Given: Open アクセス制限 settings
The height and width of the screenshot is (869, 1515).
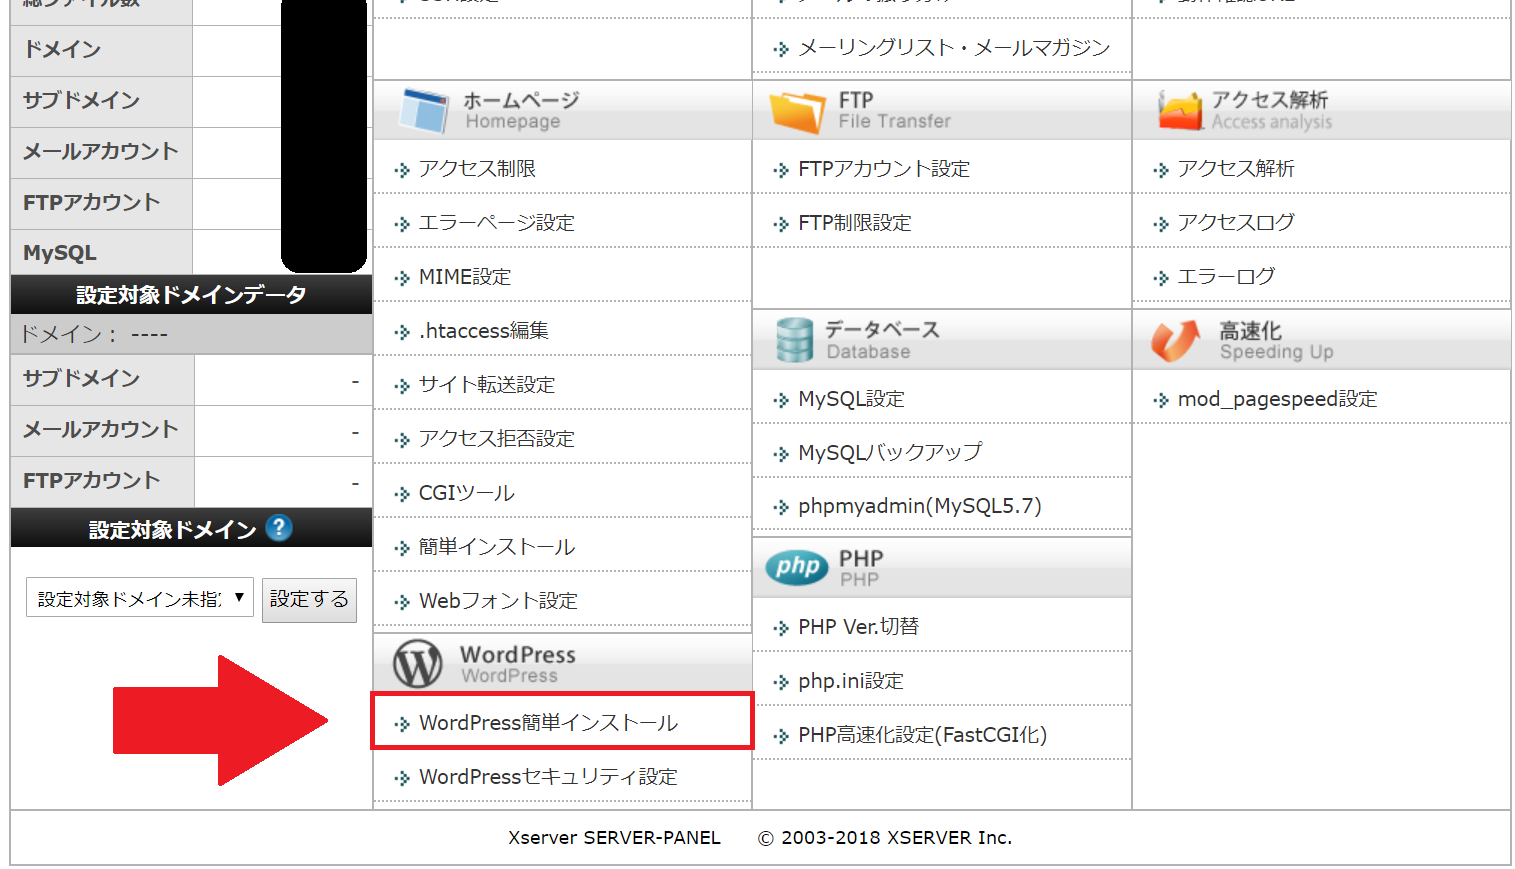Looking at the screenshot, I should click(x=477, y=168).
